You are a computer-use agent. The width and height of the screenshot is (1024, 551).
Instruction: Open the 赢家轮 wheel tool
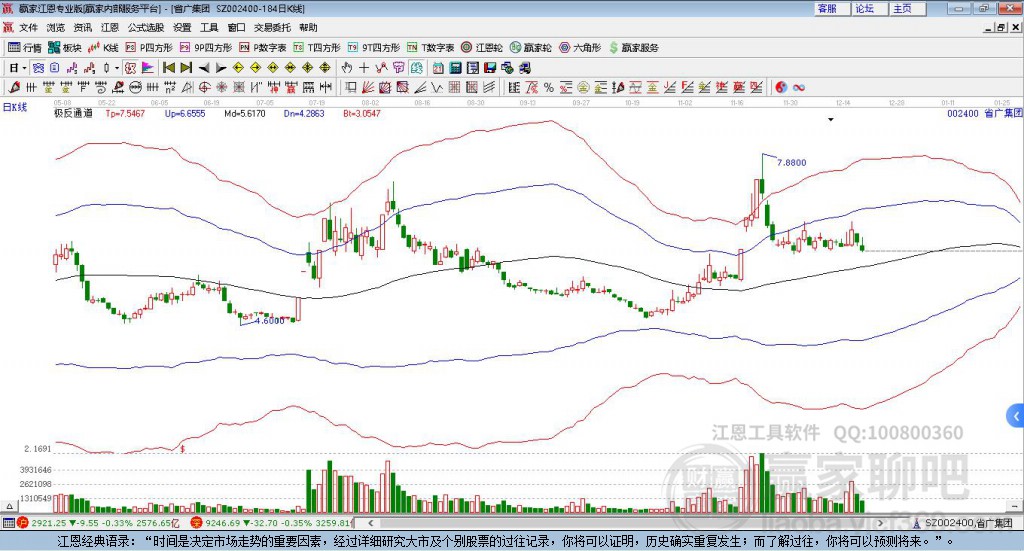tap(531, 48)
